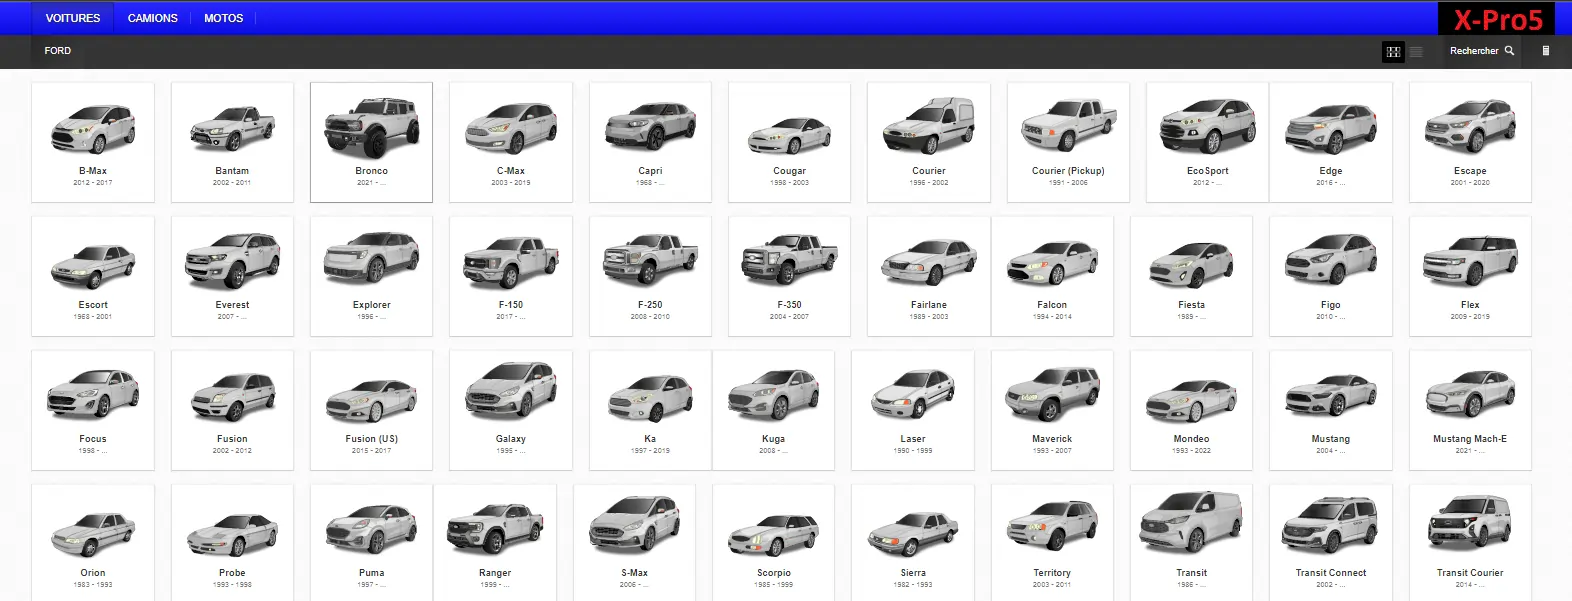Choose the Transit Courier card
The image size is (1572, 601).
point(1470,543)
